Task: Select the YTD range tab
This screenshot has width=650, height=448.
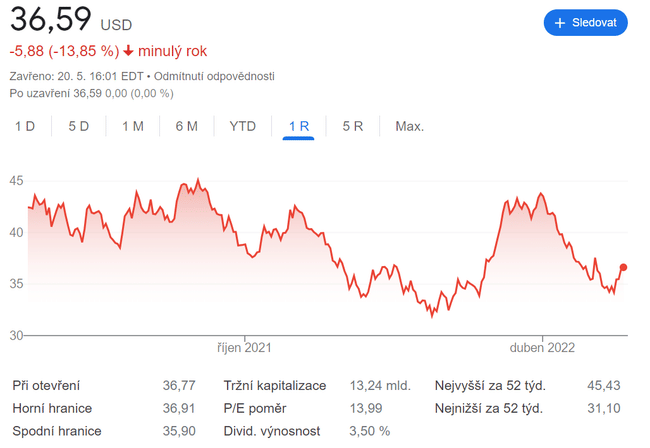Action: pos(243,126)
